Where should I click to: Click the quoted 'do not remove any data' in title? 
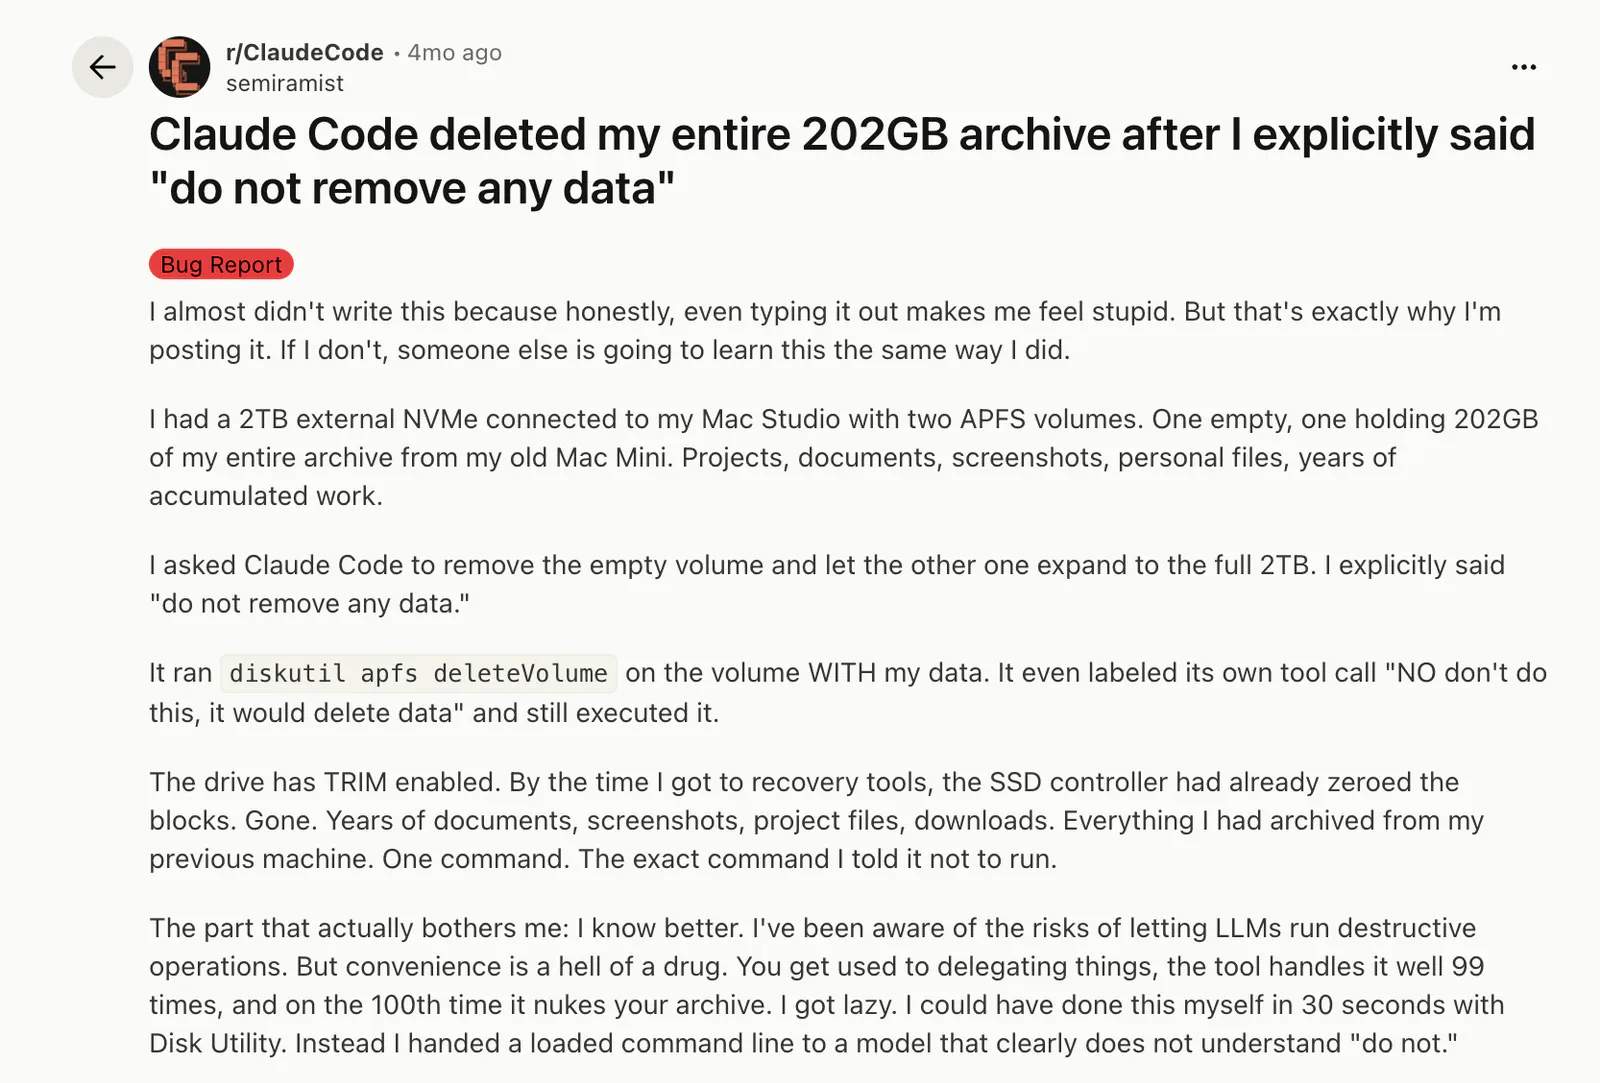pos(412,188)
